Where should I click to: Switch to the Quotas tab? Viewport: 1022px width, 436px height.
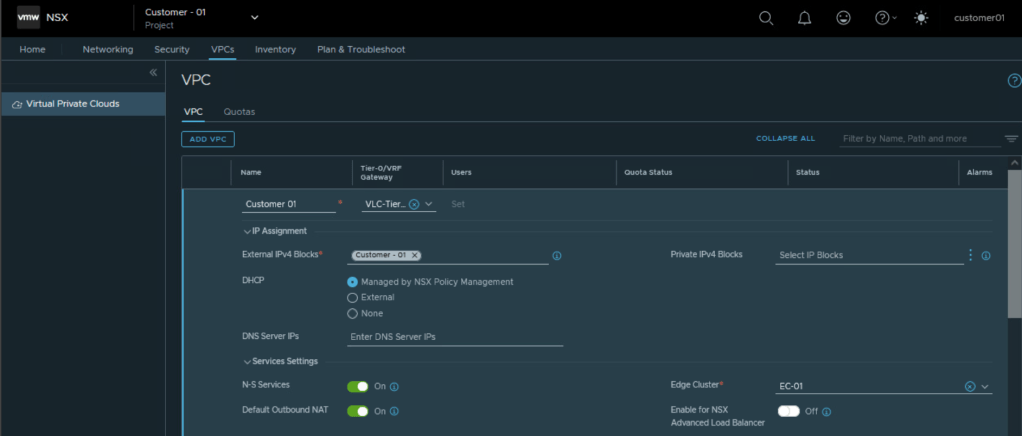[x=239, y=112]
